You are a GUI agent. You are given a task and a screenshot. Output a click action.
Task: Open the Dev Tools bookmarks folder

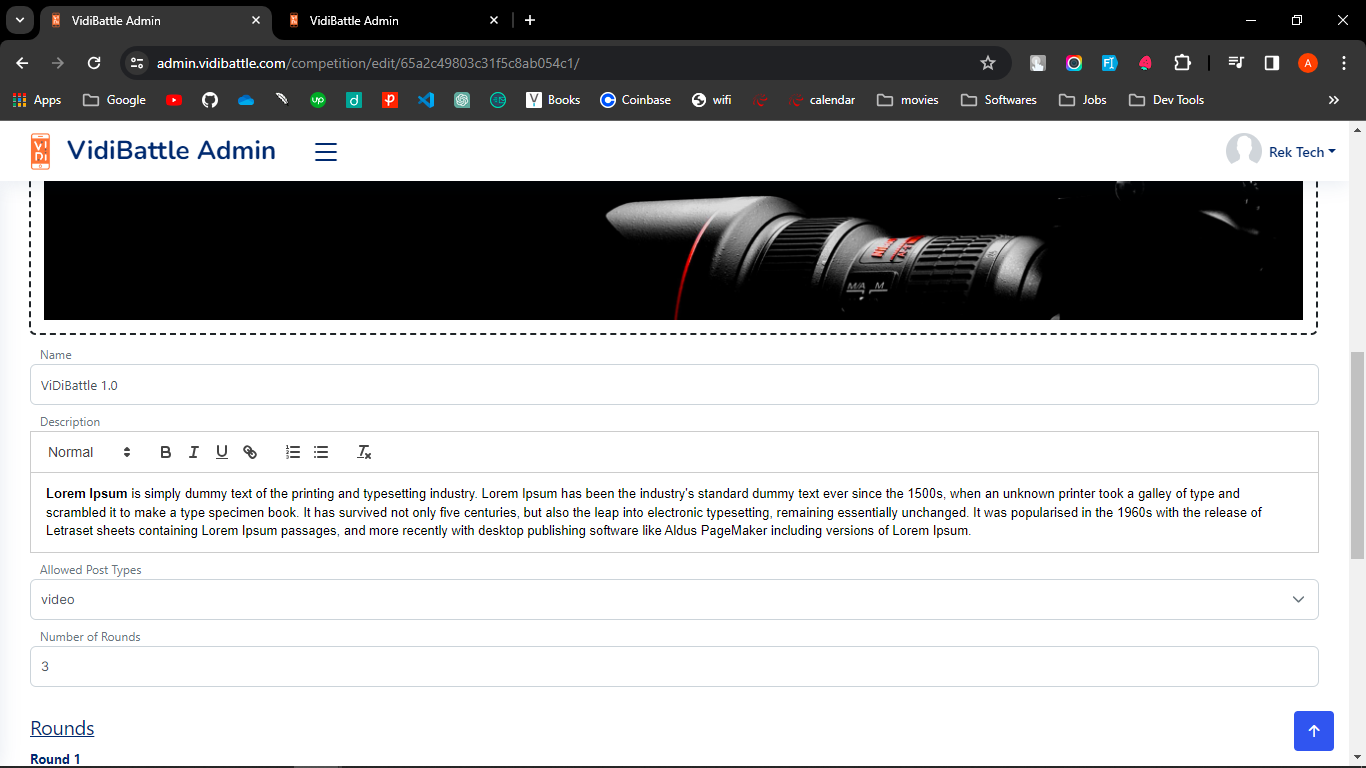click(1166, 100)
